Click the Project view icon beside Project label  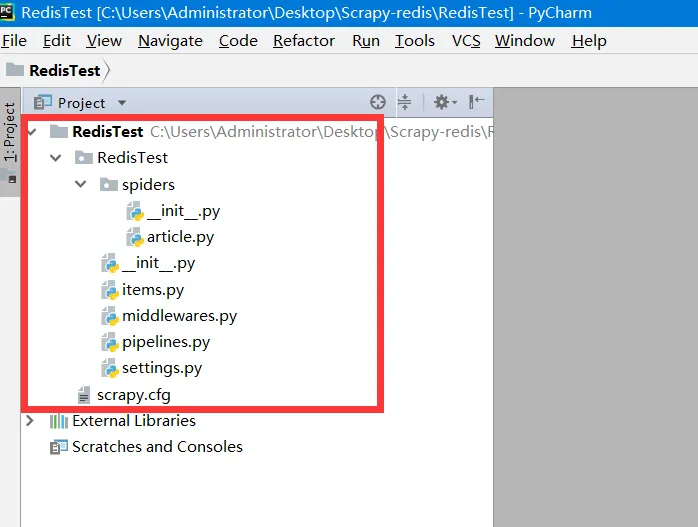[x=43, y=103]
